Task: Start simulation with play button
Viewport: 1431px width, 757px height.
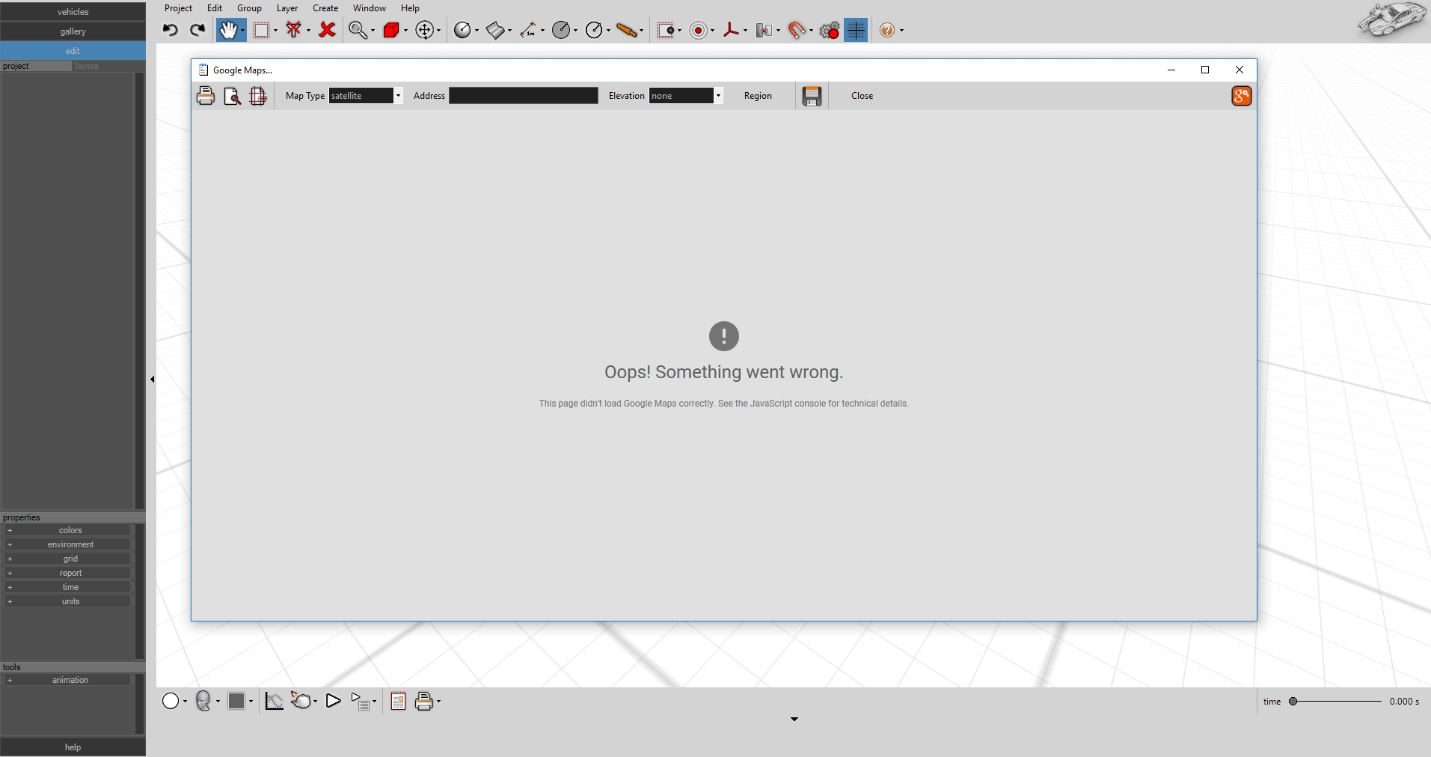Action: tap(333, 701)
